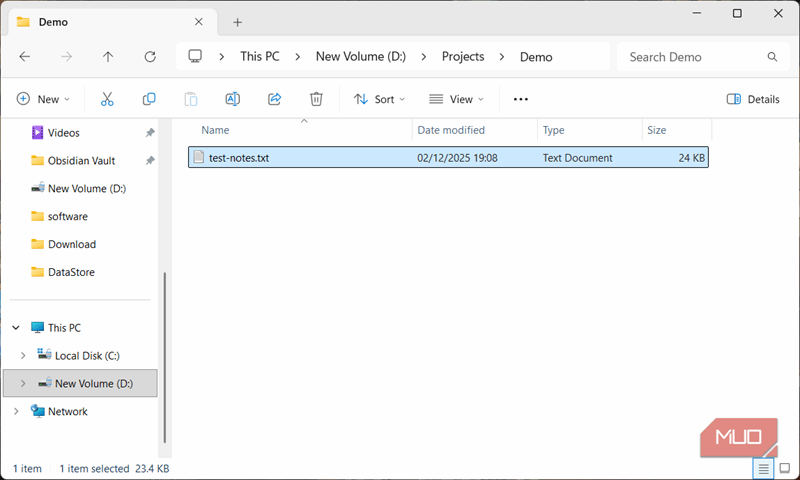The width and height of the screenshot is (800, 480).
Task: Open the See more three-dots menu
Action: click(520, 99)
